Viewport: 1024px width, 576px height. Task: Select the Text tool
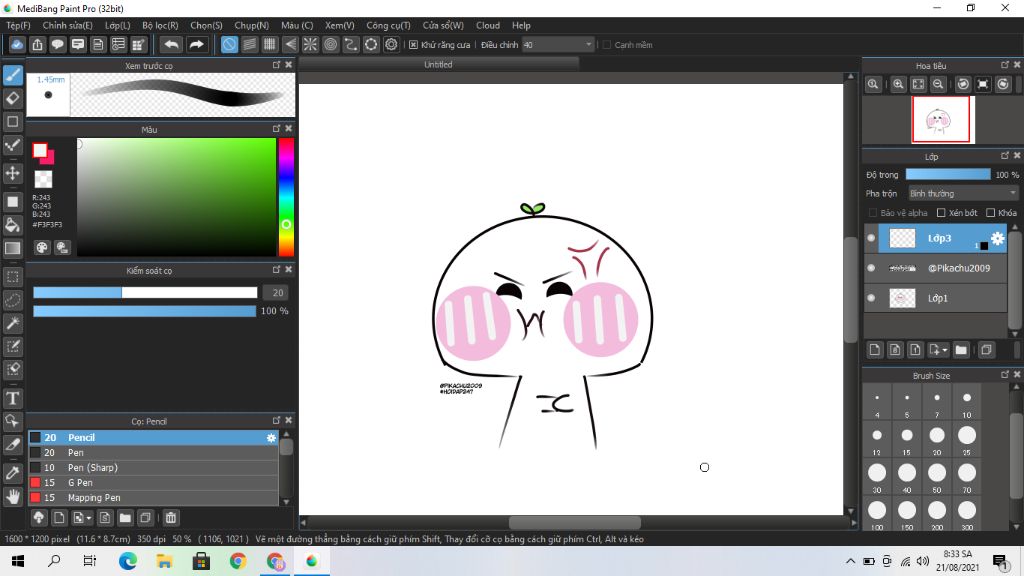pos(12,398)
